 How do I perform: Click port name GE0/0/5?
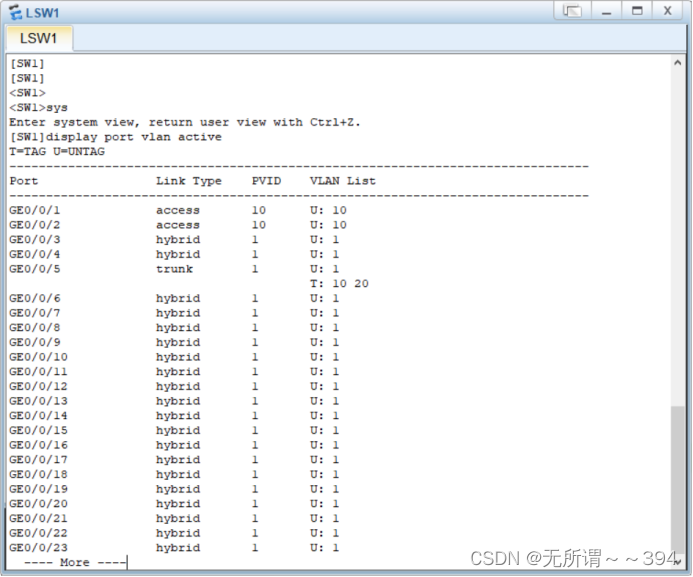coord(34,269)
